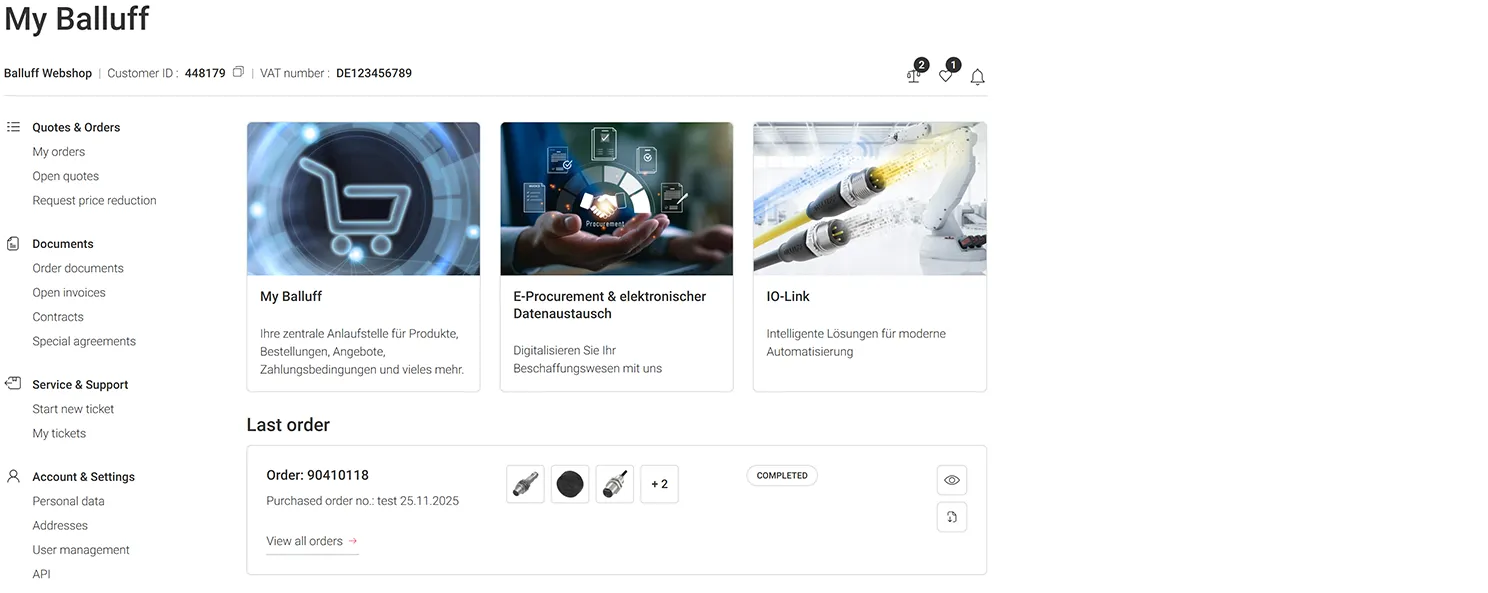Open the product comparison scale icon
Viewport: 1488px width, 593px height.
(x=914, y=76)
